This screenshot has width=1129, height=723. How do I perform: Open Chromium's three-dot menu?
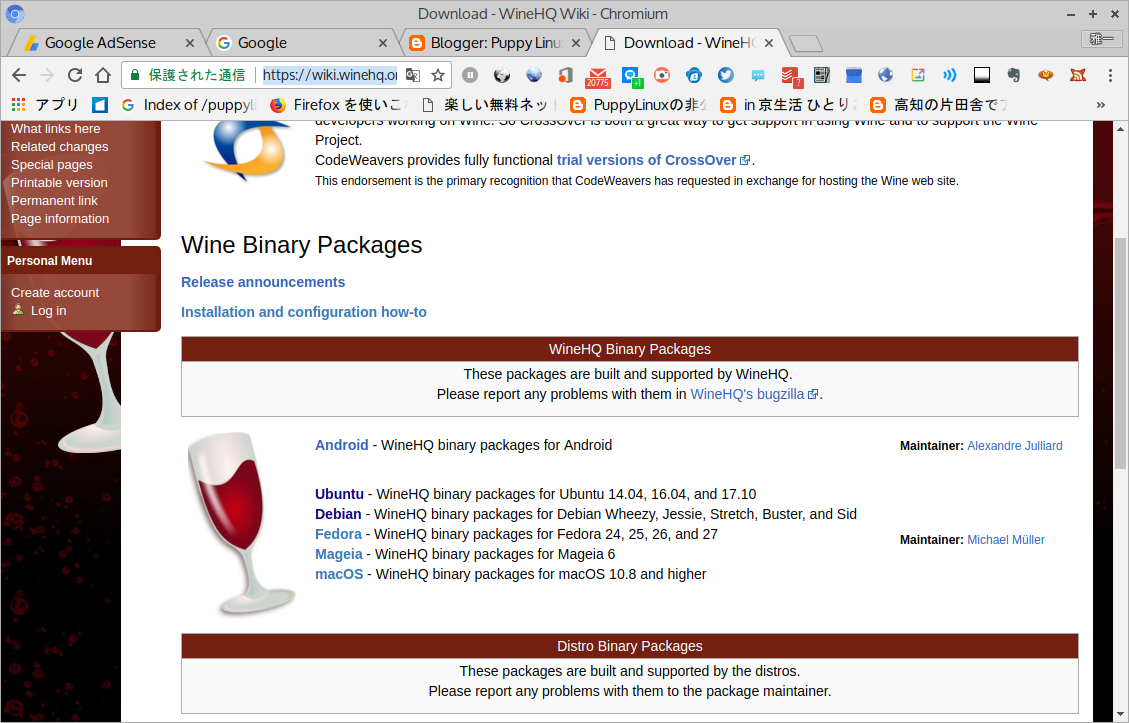(1110, 75)
